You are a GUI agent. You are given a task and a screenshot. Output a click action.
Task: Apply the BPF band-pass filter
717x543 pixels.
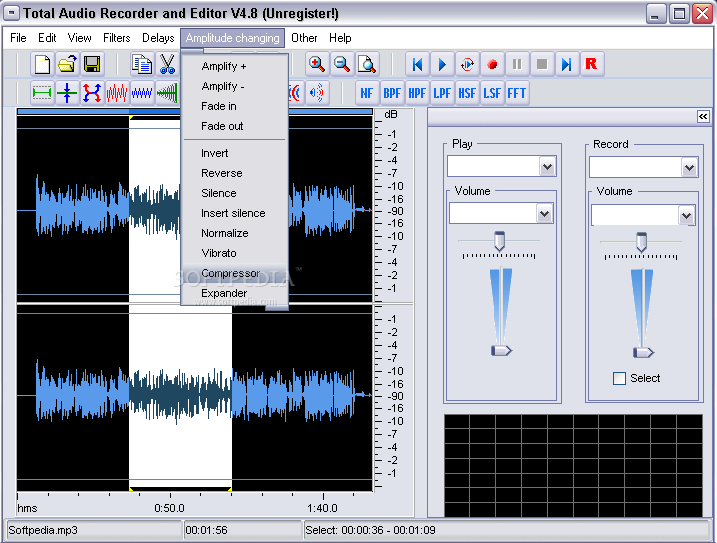click(x=392, y=93)
